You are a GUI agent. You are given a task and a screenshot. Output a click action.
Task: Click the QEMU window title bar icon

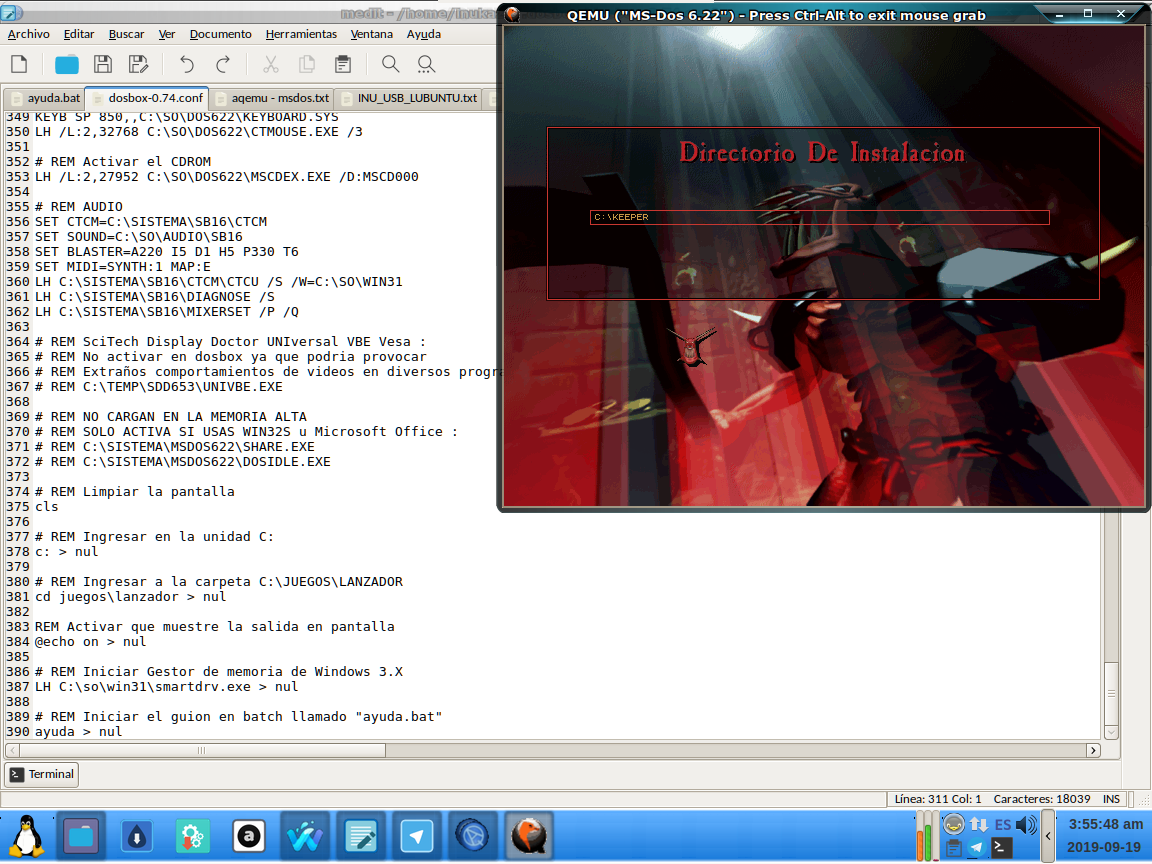coord(512,14)
